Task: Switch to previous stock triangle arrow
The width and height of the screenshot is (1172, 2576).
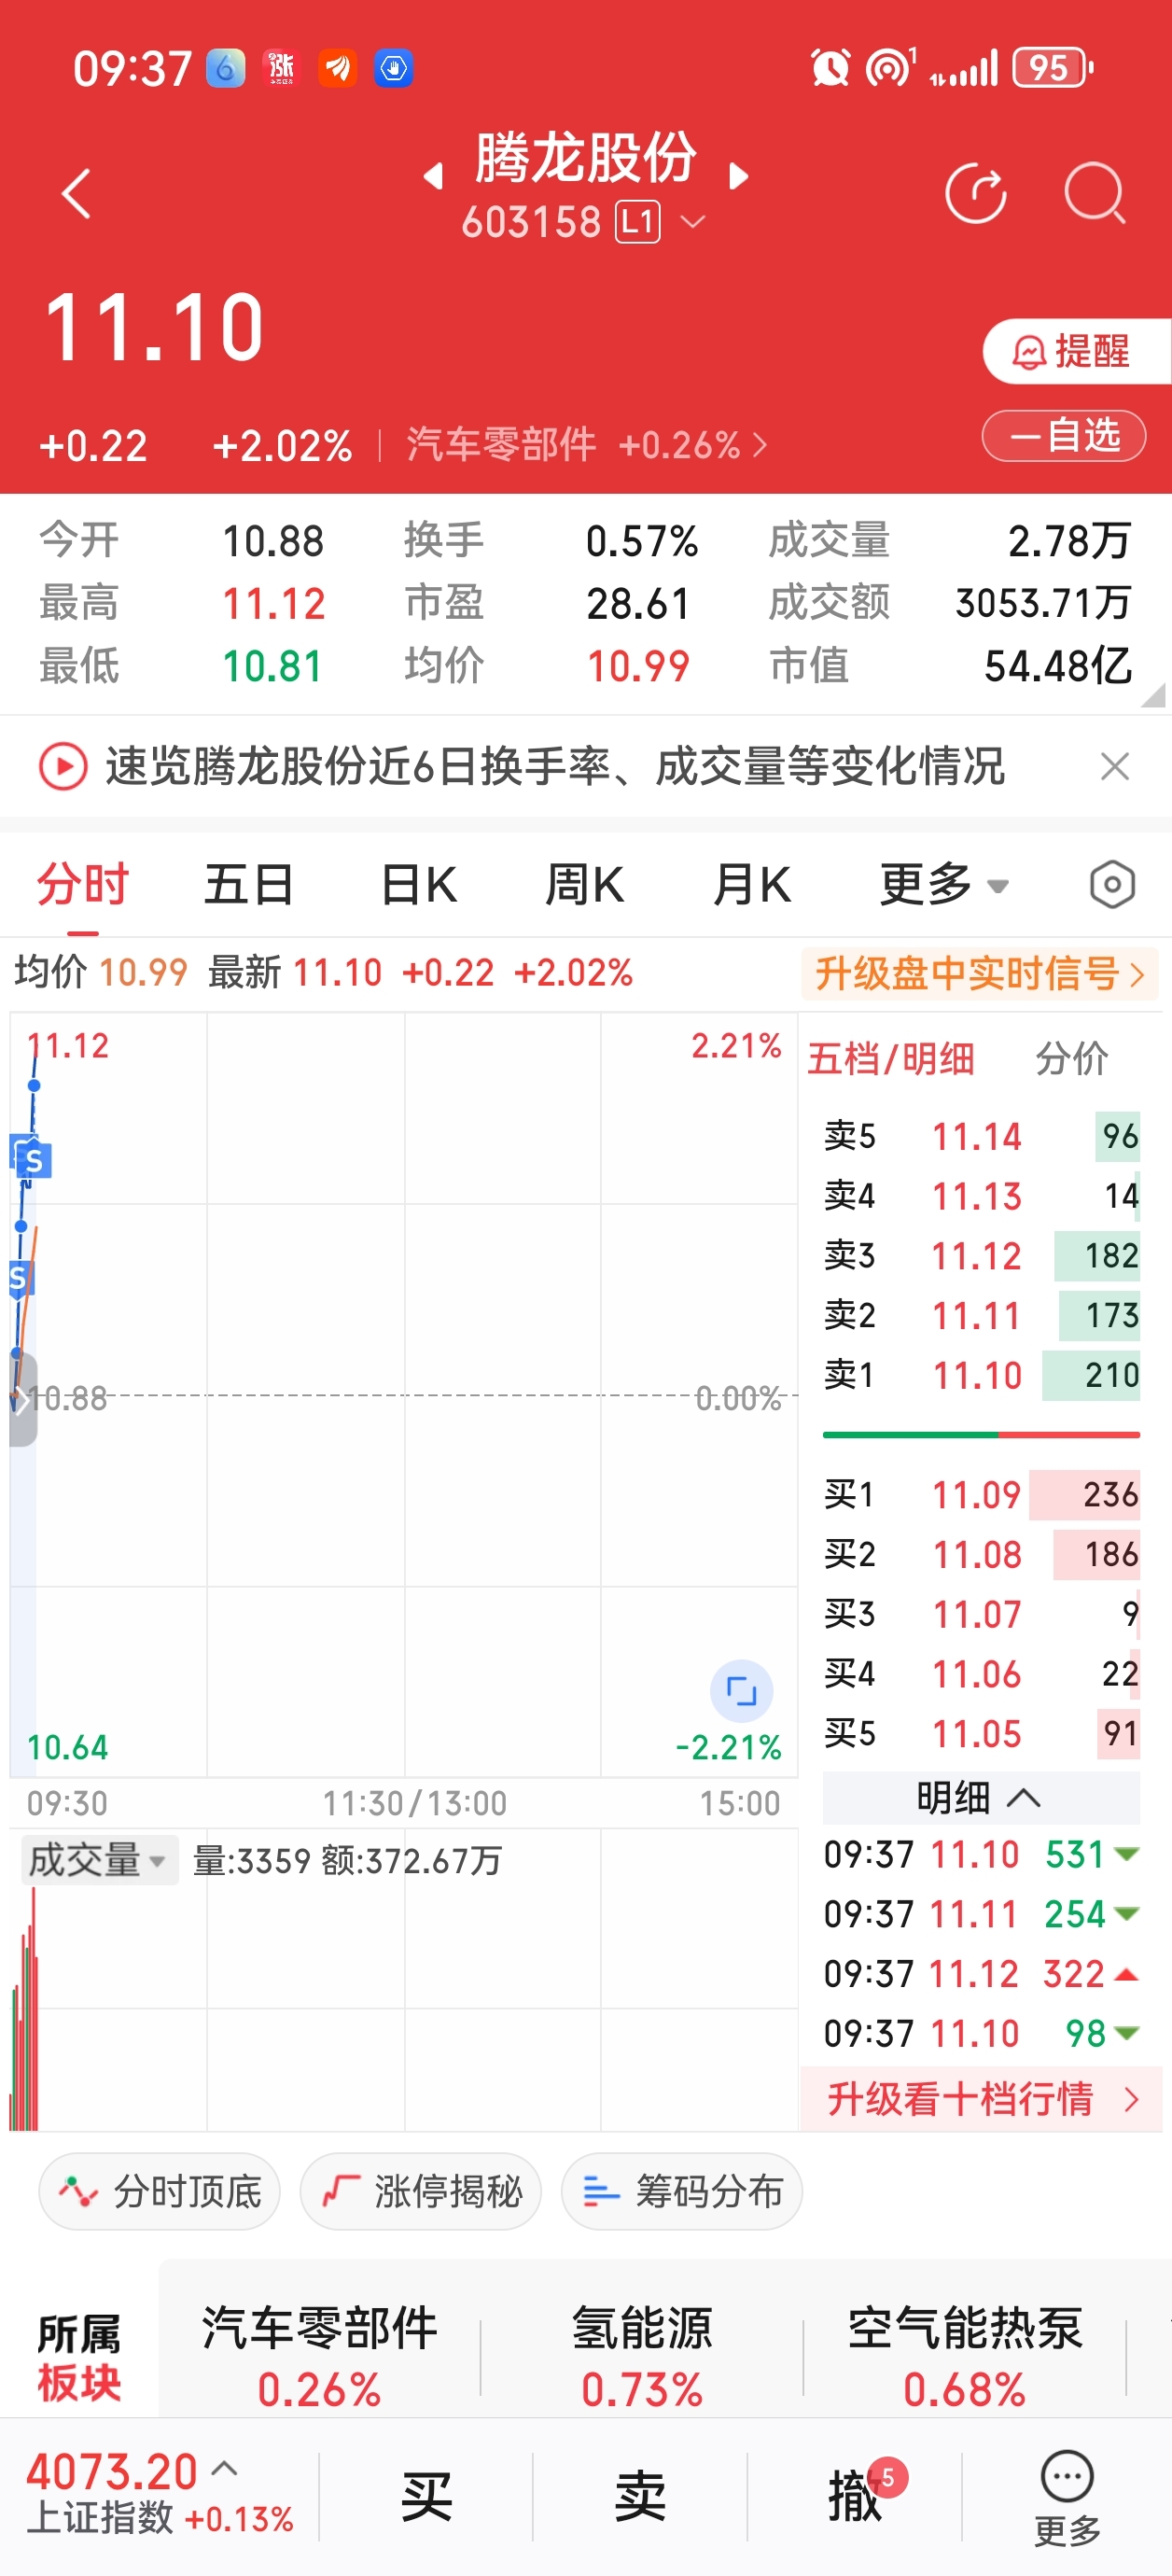Action: 433,177
